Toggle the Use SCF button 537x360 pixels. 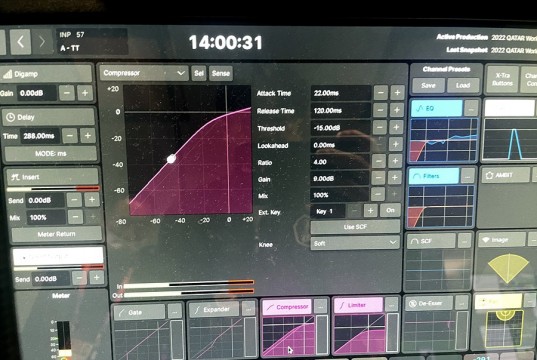coord(355,227)
